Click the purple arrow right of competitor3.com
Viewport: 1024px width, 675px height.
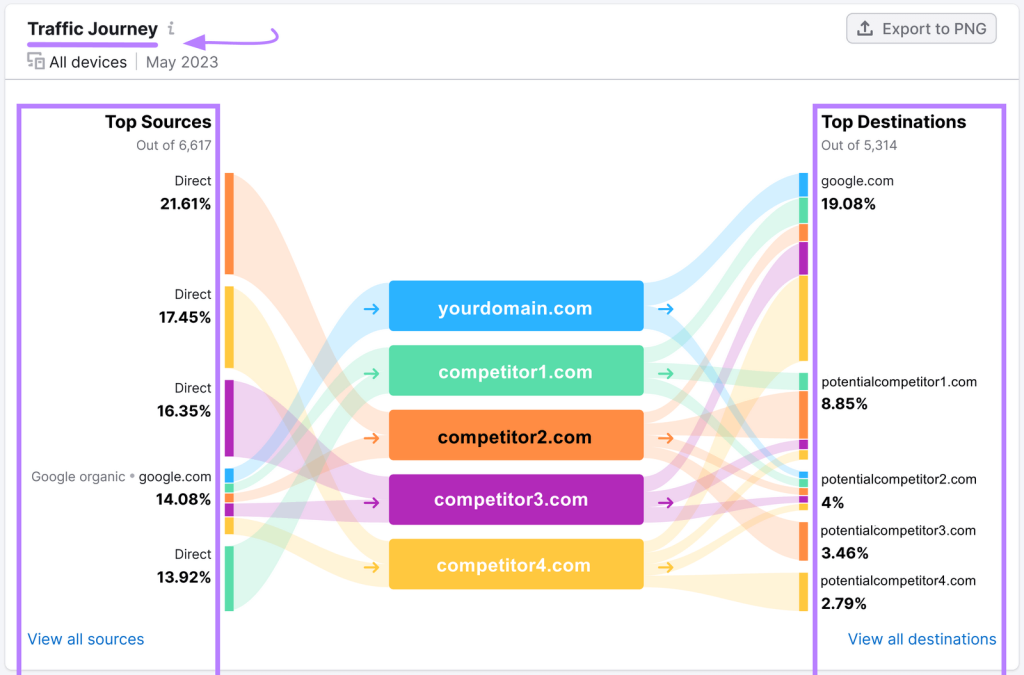665,501
